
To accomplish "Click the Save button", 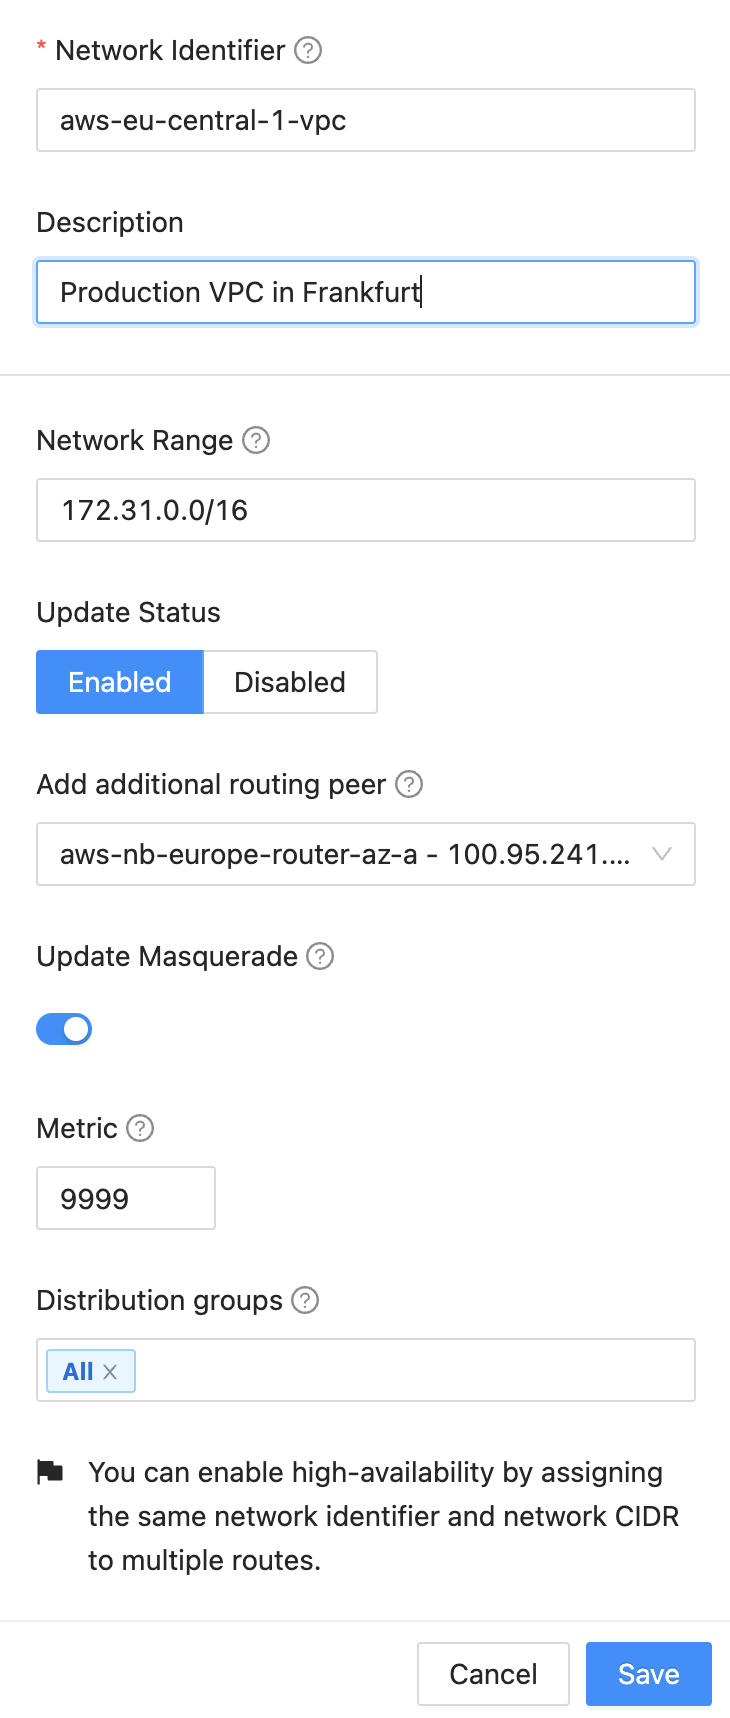I will 648,1674.
